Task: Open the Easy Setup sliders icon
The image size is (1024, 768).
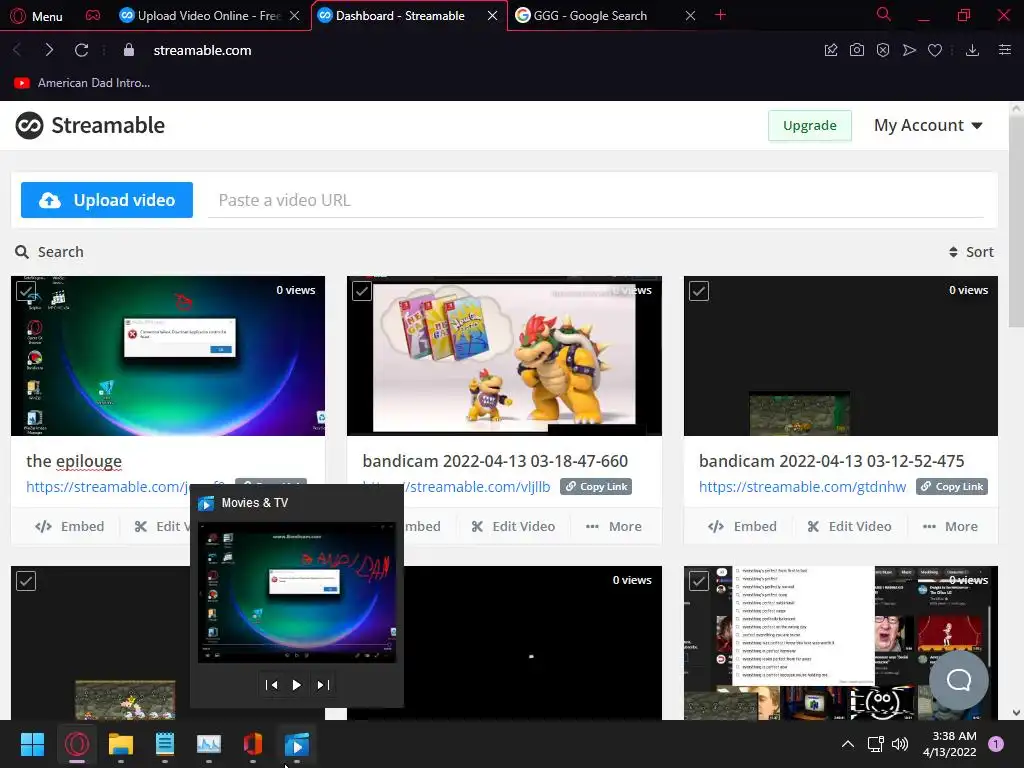Action: 1005,50
